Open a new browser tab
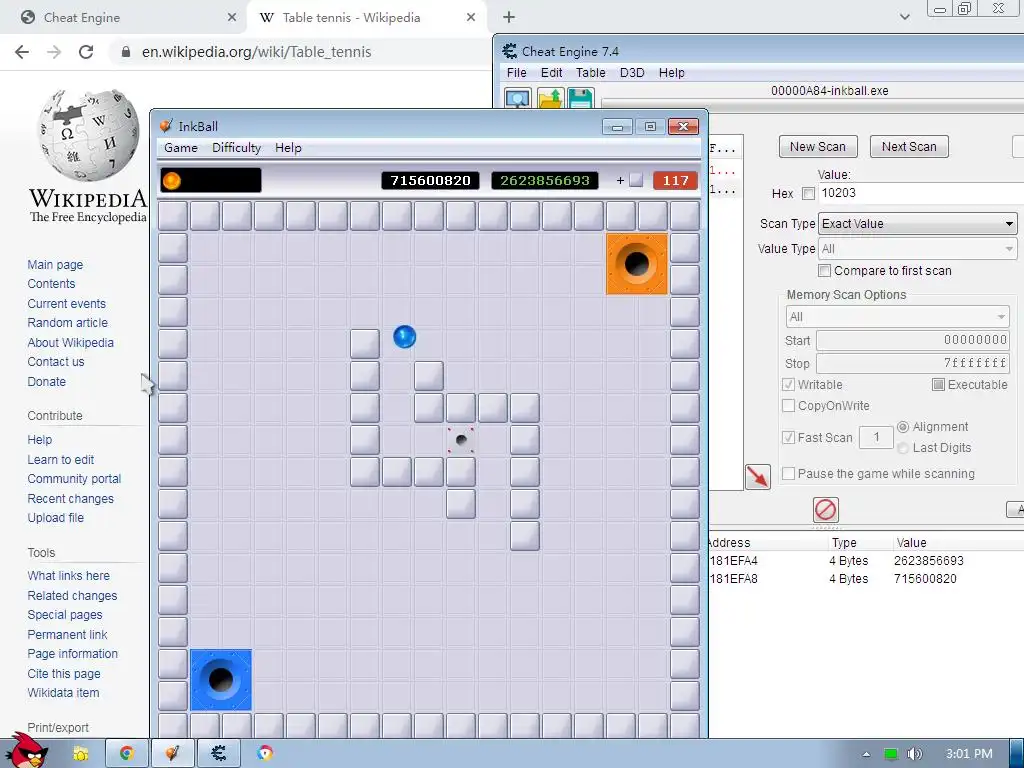The image size is (1024, 768). [509, 17]
